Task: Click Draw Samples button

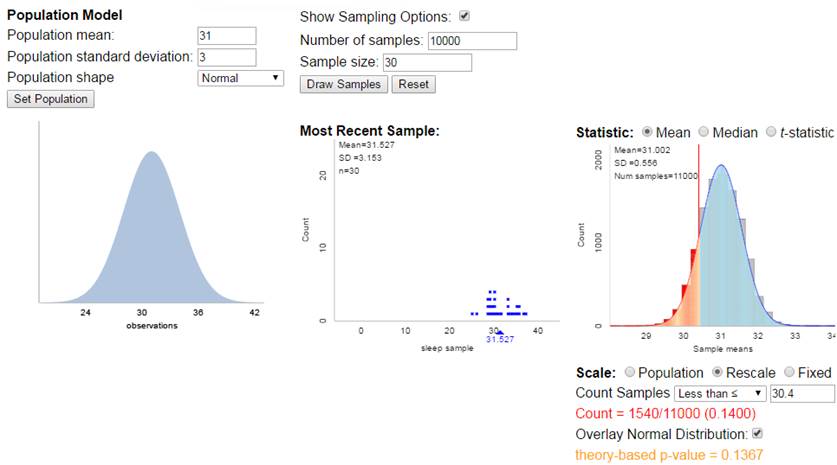Action: point(344,84)
